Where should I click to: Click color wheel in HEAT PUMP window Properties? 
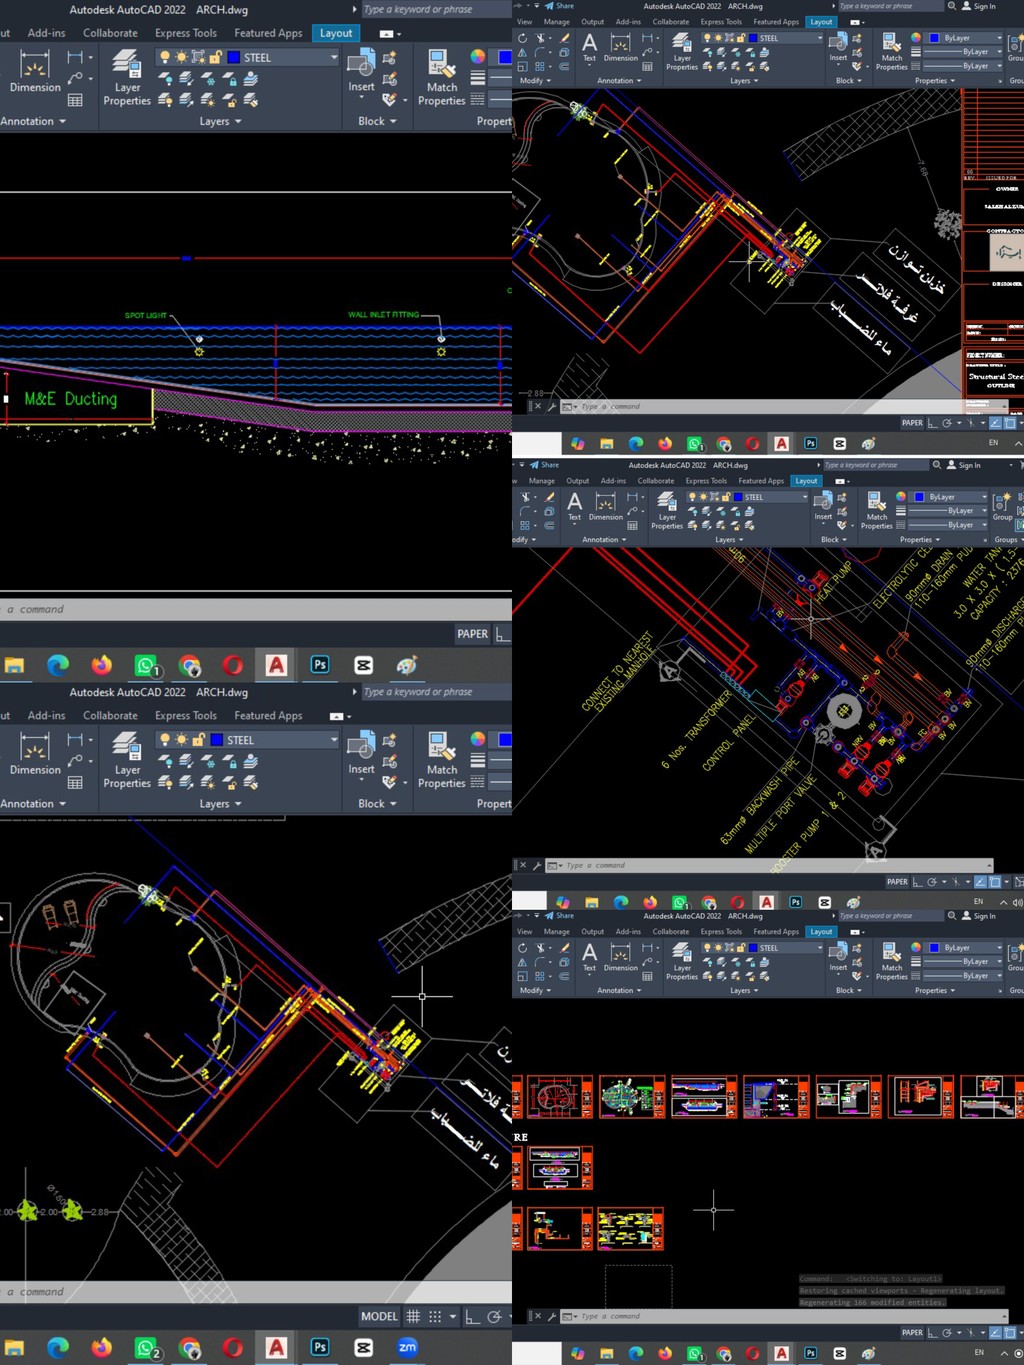[x=901, y=497]
